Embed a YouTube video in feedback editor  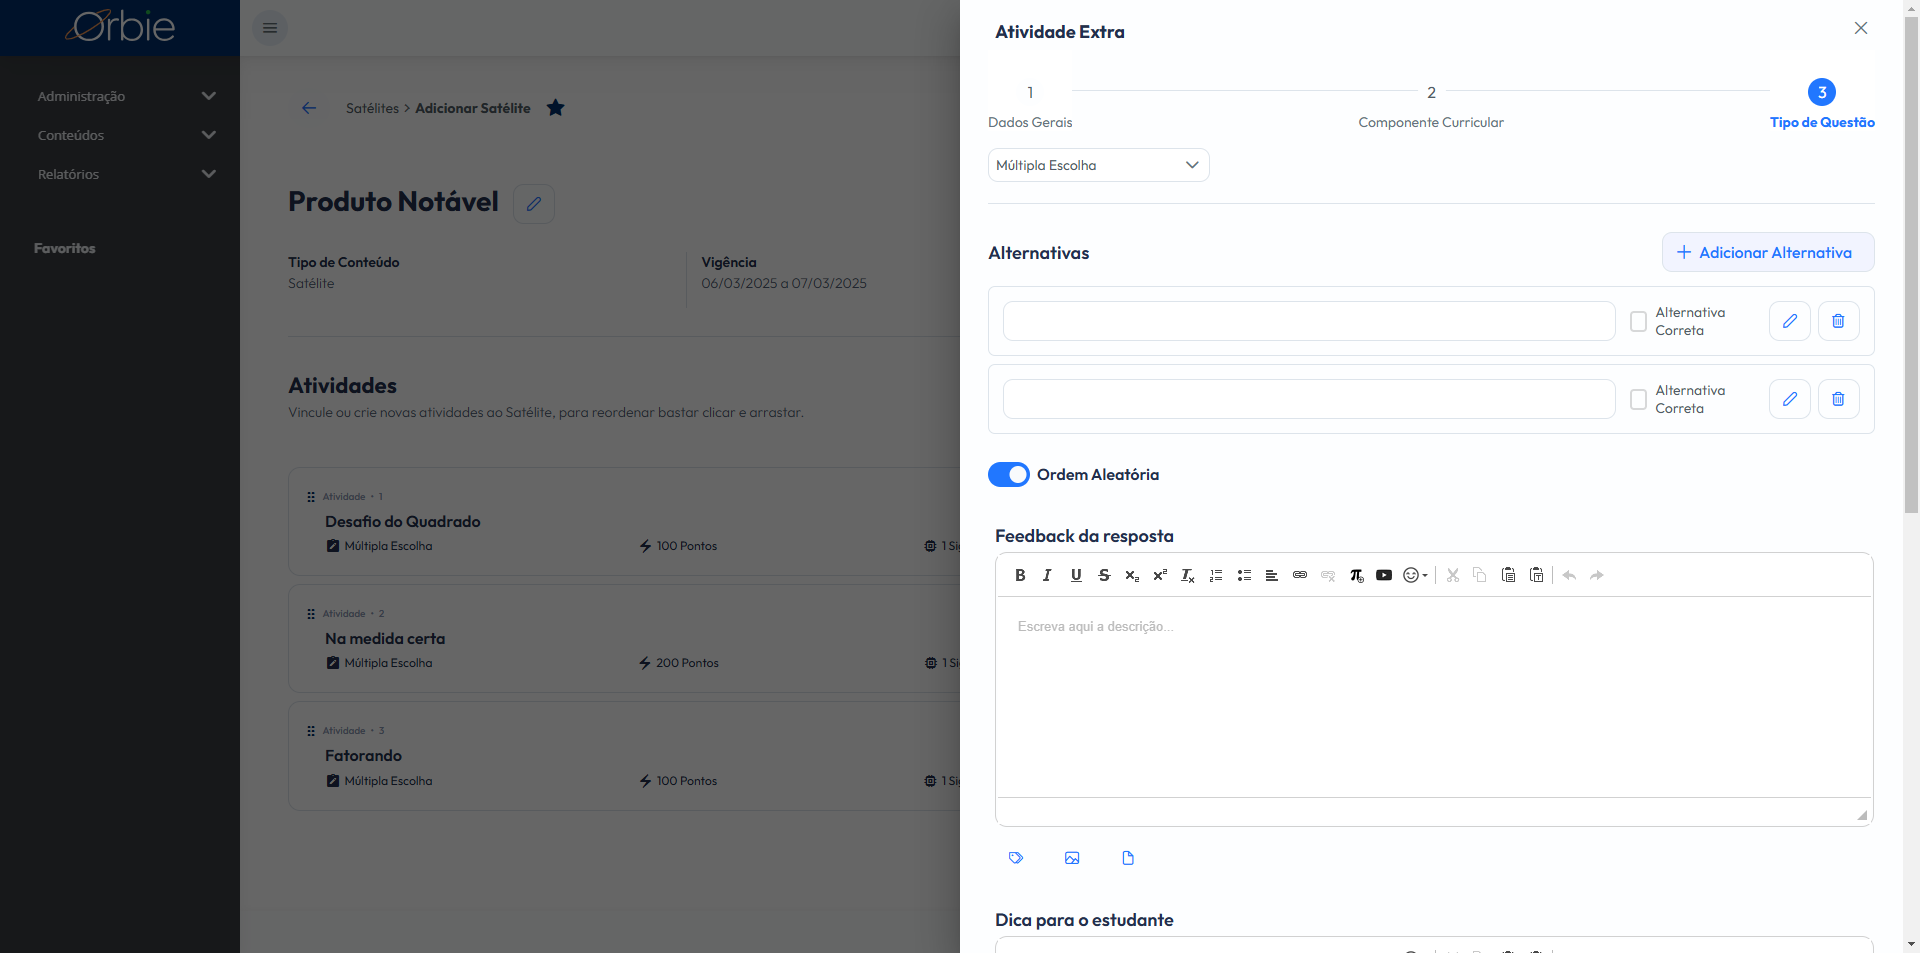(1384, 575)
